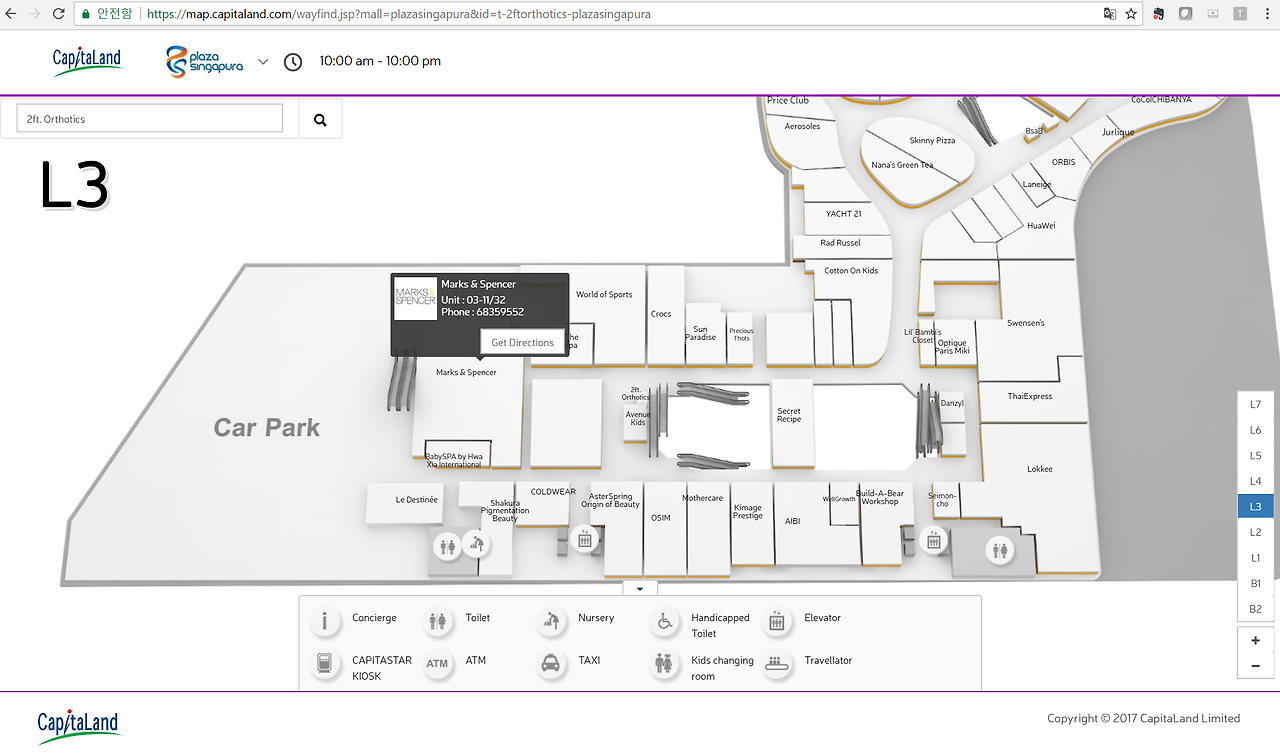Click the CapitaLand logo in the header
1280x753 pixels.
click(x=87, y=60)
